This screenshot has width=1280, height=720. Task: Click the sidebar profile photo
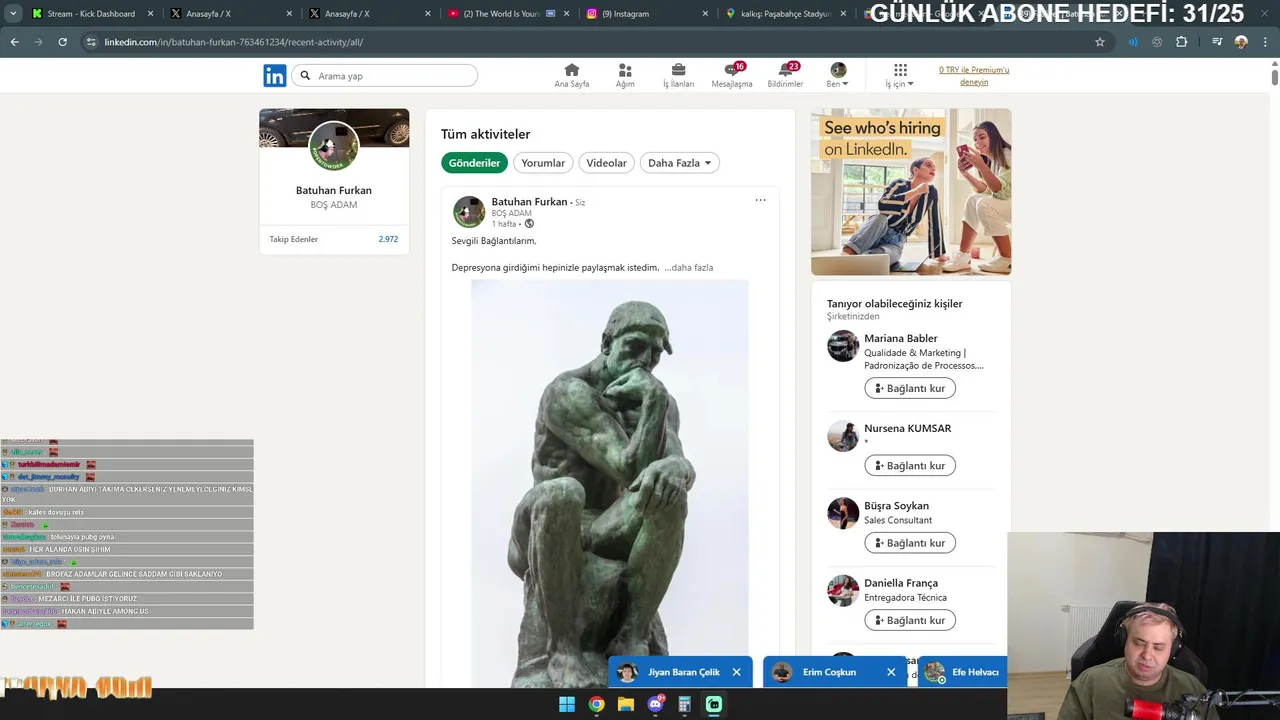(334, 146)
